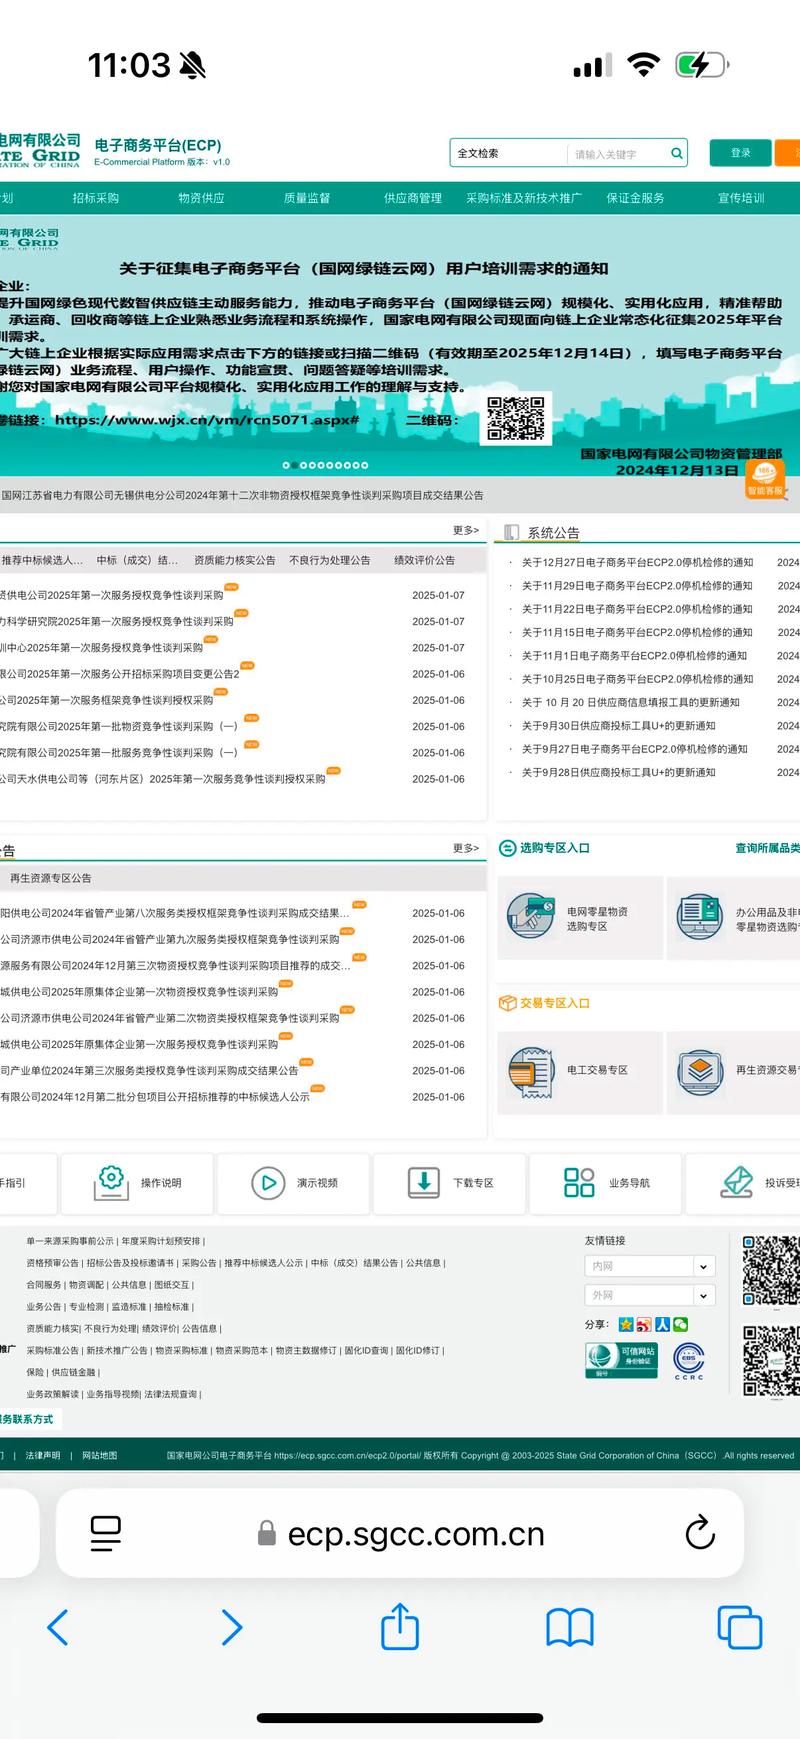The image size is (800, 1739).
Task: Open the 下载专区 download icon
Action: (x=424, y=1182)
